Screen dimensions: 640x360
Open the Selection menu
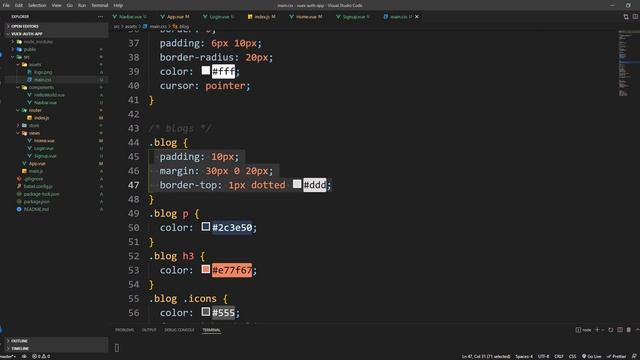(37, 5)
